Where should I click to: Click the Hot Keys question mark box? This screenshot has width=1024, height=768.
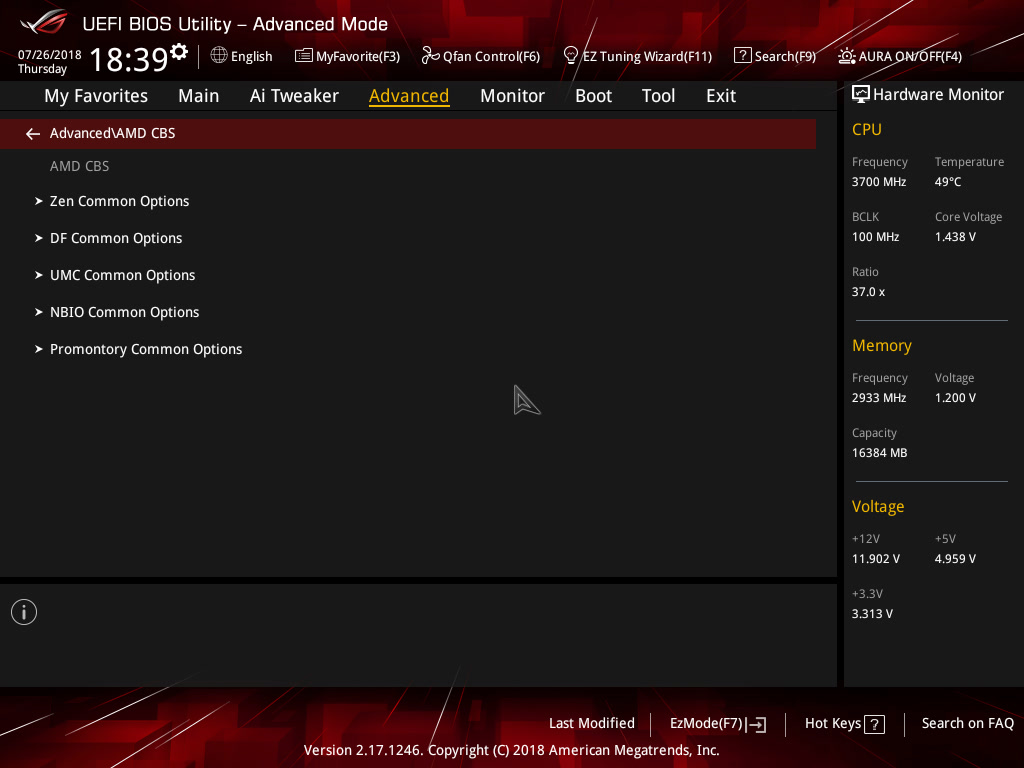(x=874, y=724)
